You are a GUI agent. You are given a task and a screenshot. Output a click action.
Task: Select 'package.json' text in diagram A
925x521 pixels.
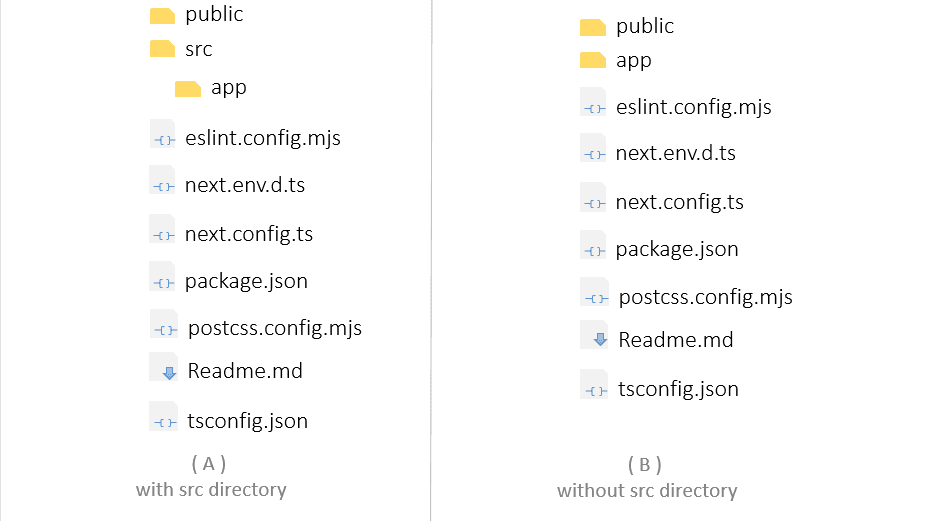point(247,281)
